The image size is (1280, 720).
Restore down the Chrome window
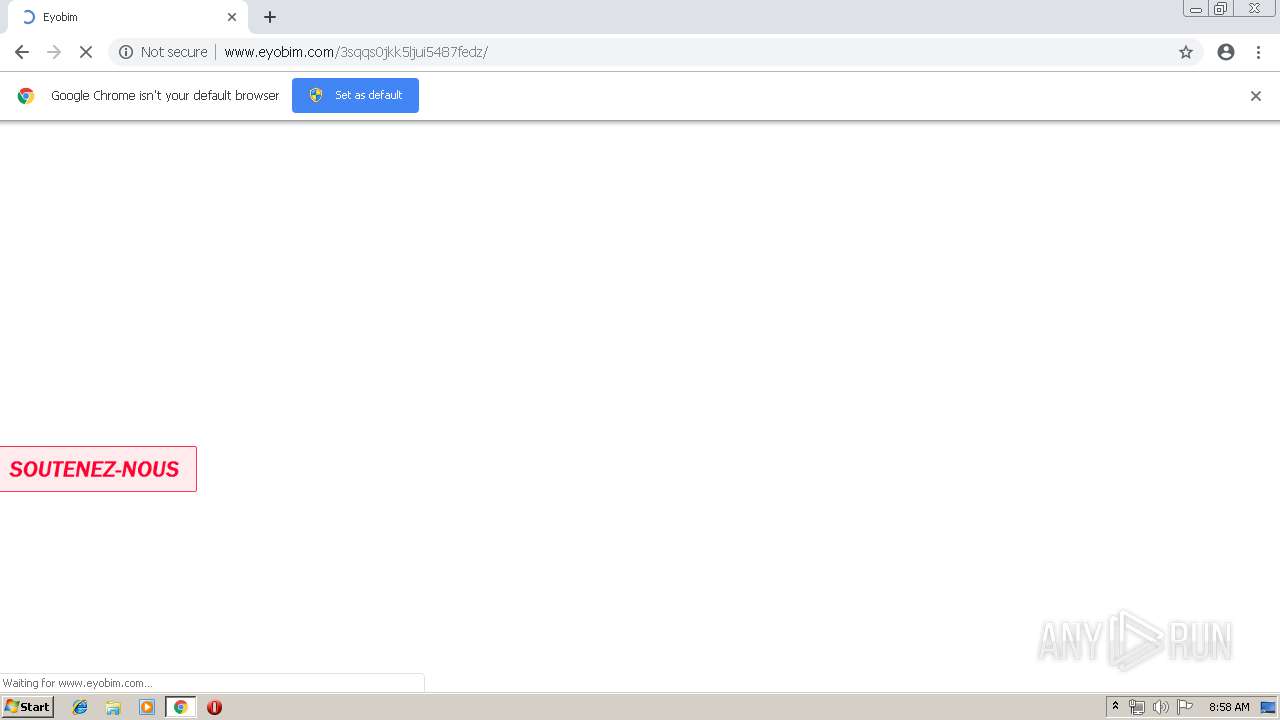pos(1221,9)
